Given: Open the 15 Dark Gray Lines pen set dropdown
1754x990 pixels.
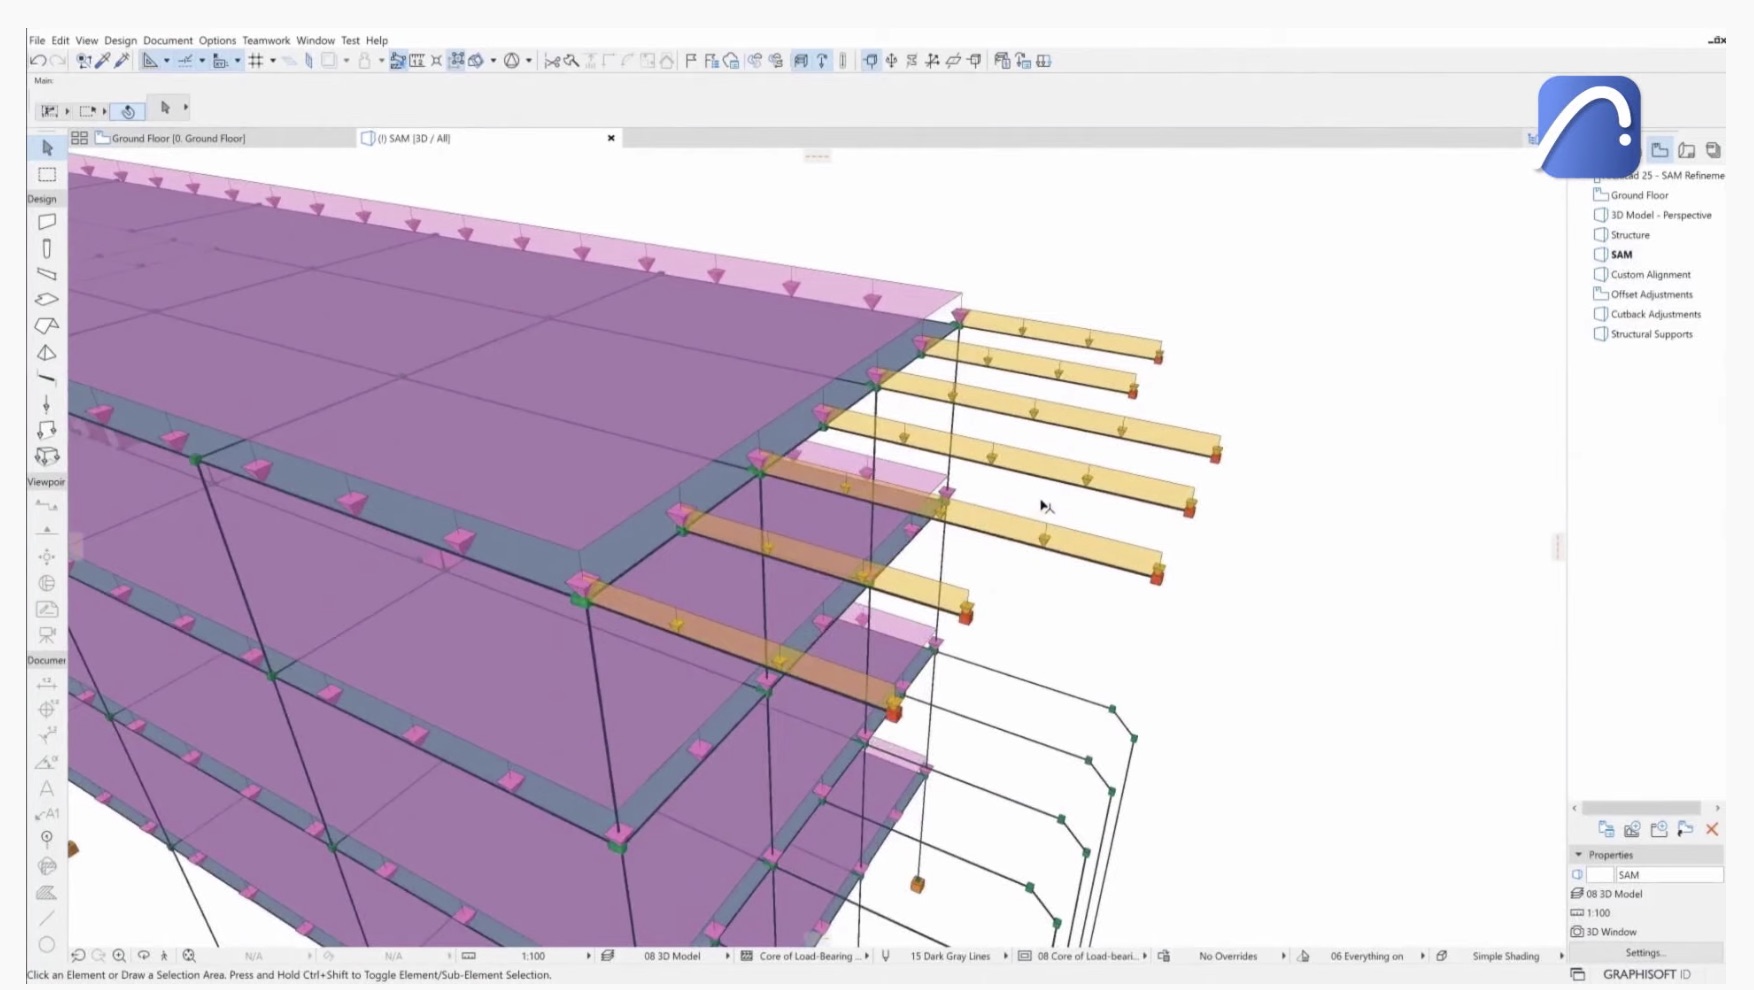Looking at the screenshot, I should click(x=950, y=956).
